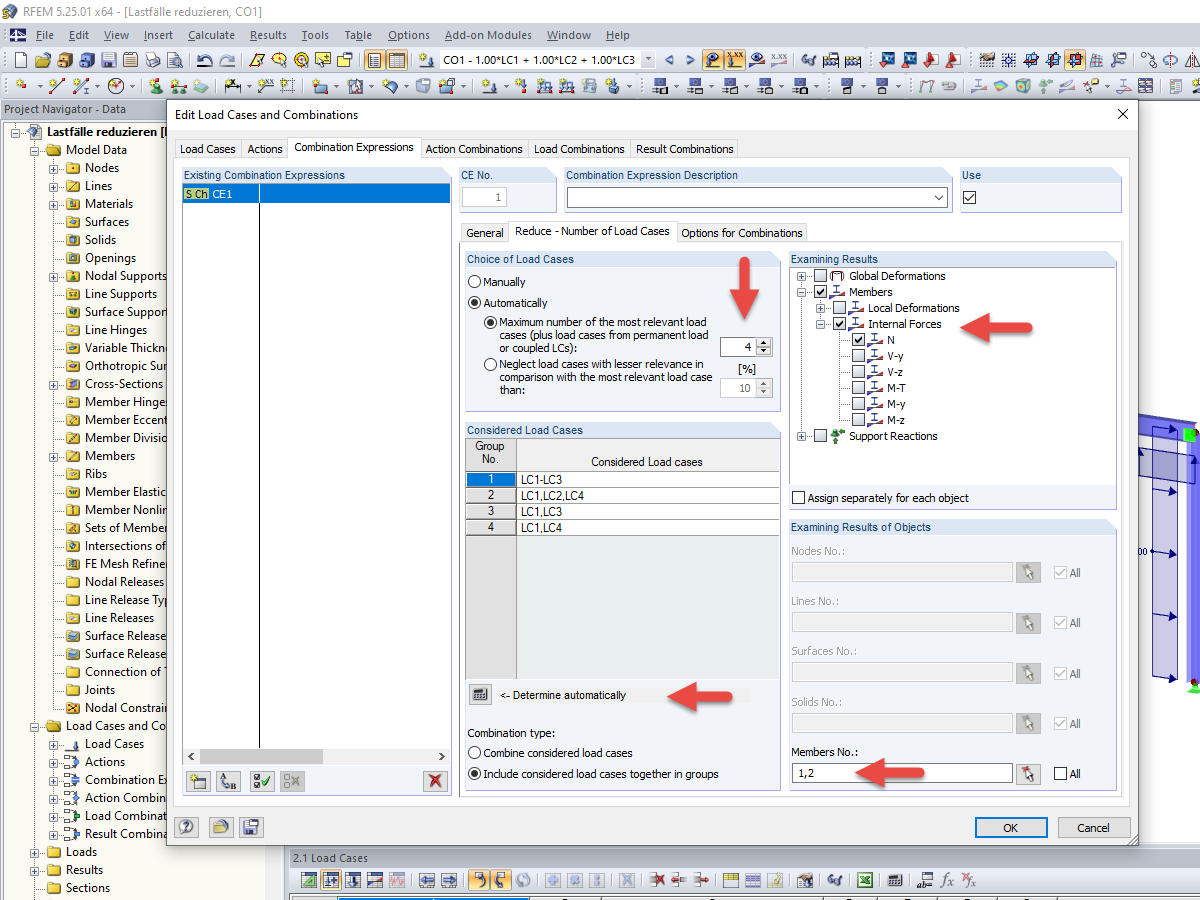Uncheck the N internal forces checkbox
This screenshot has width=1200, height=900.
858,339
